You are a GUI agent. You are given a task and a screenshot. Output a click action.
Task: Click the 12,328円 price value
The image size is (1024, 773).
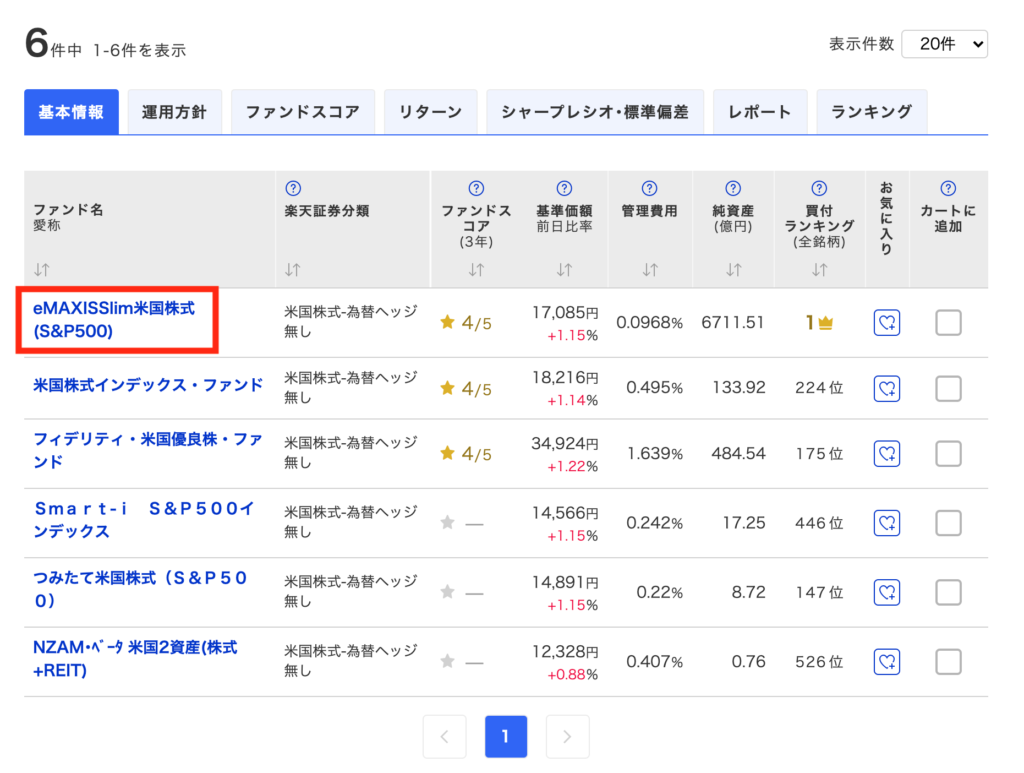pyautogui.click(x=565, y=652)
